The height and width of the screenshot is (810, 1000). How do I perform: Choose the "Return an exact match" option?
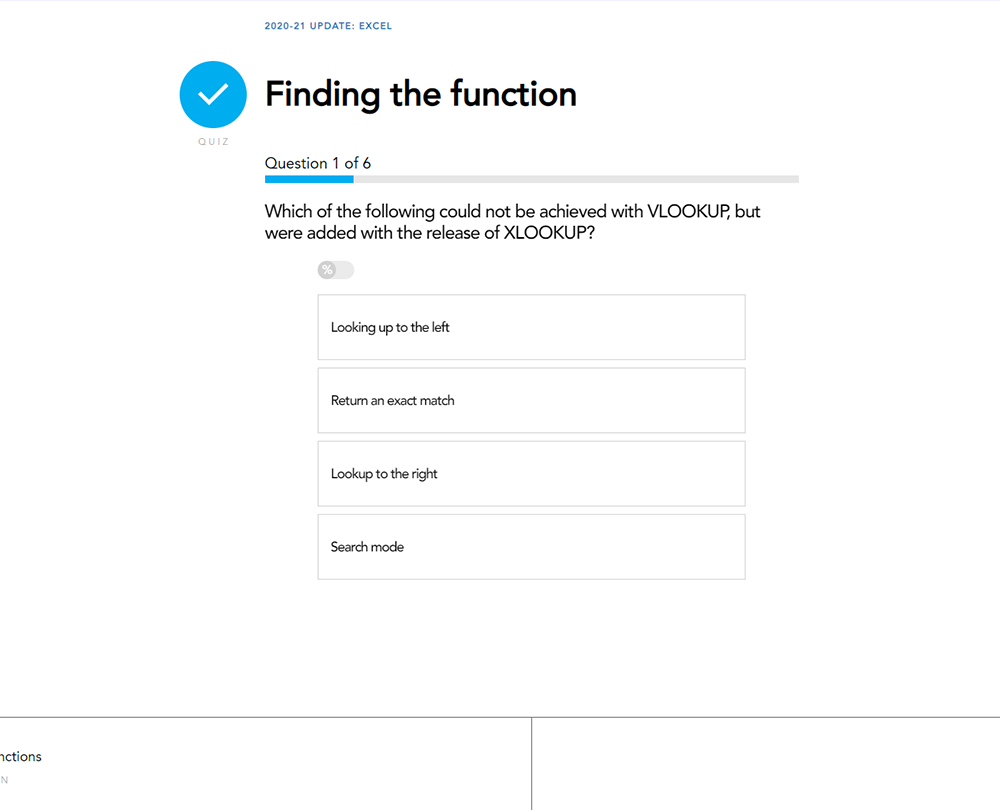[x=531, y=400]
